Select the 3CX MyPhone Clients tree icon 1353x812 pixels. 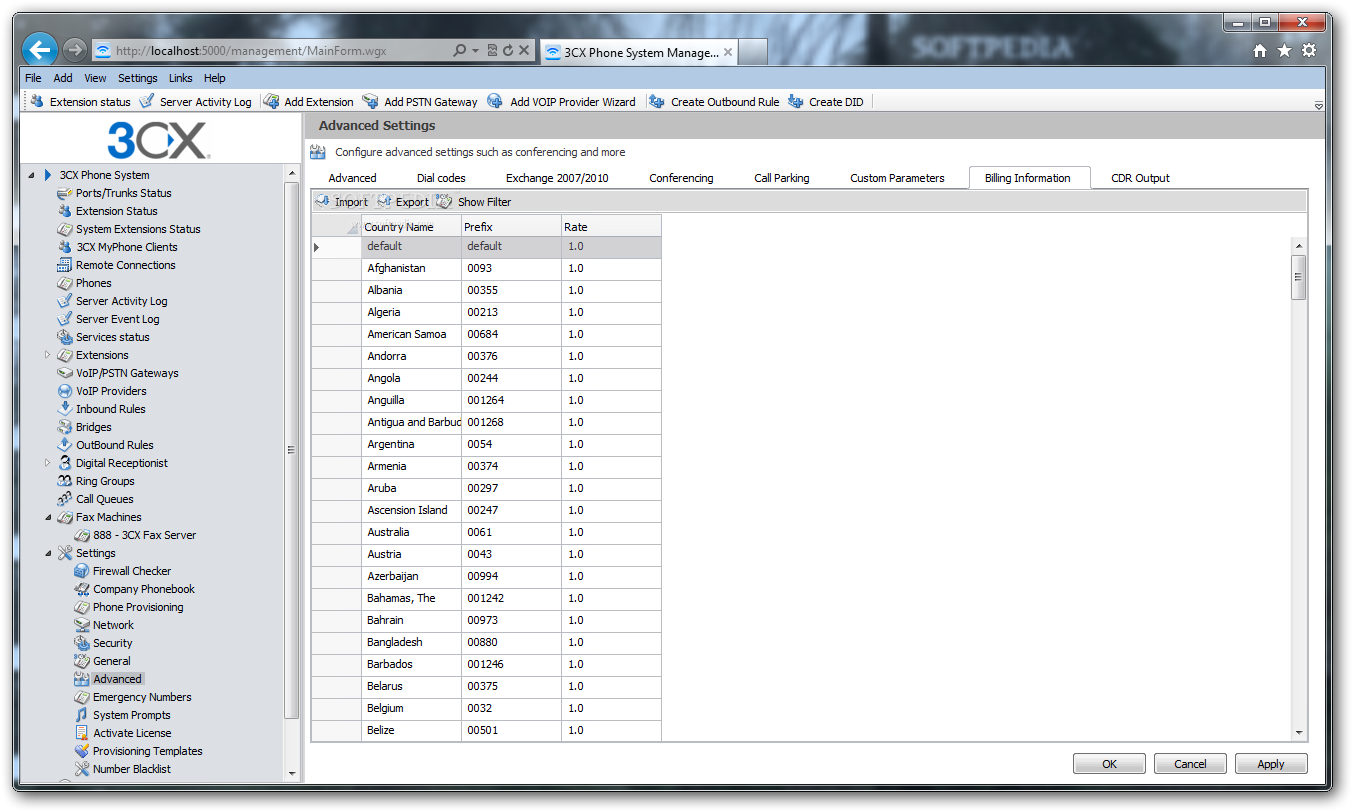click(x=65, y=247)
